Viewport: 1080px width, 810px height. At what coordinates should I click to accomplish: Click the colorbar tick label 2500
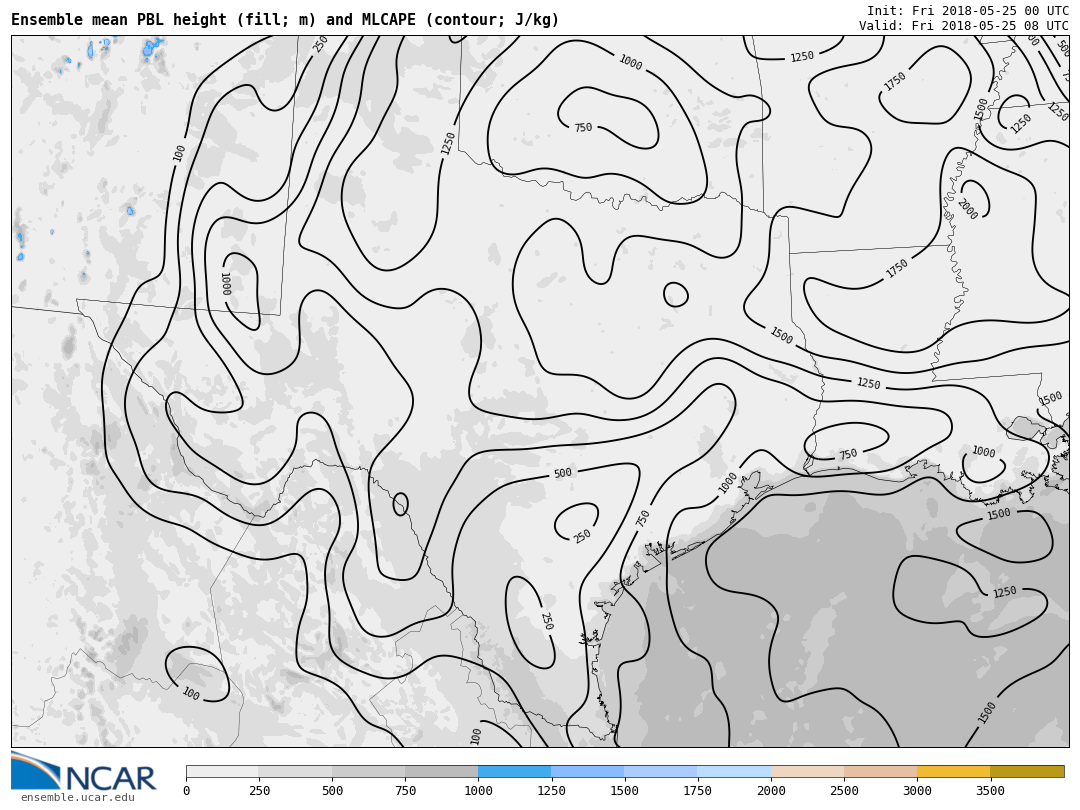pos(844,791)
